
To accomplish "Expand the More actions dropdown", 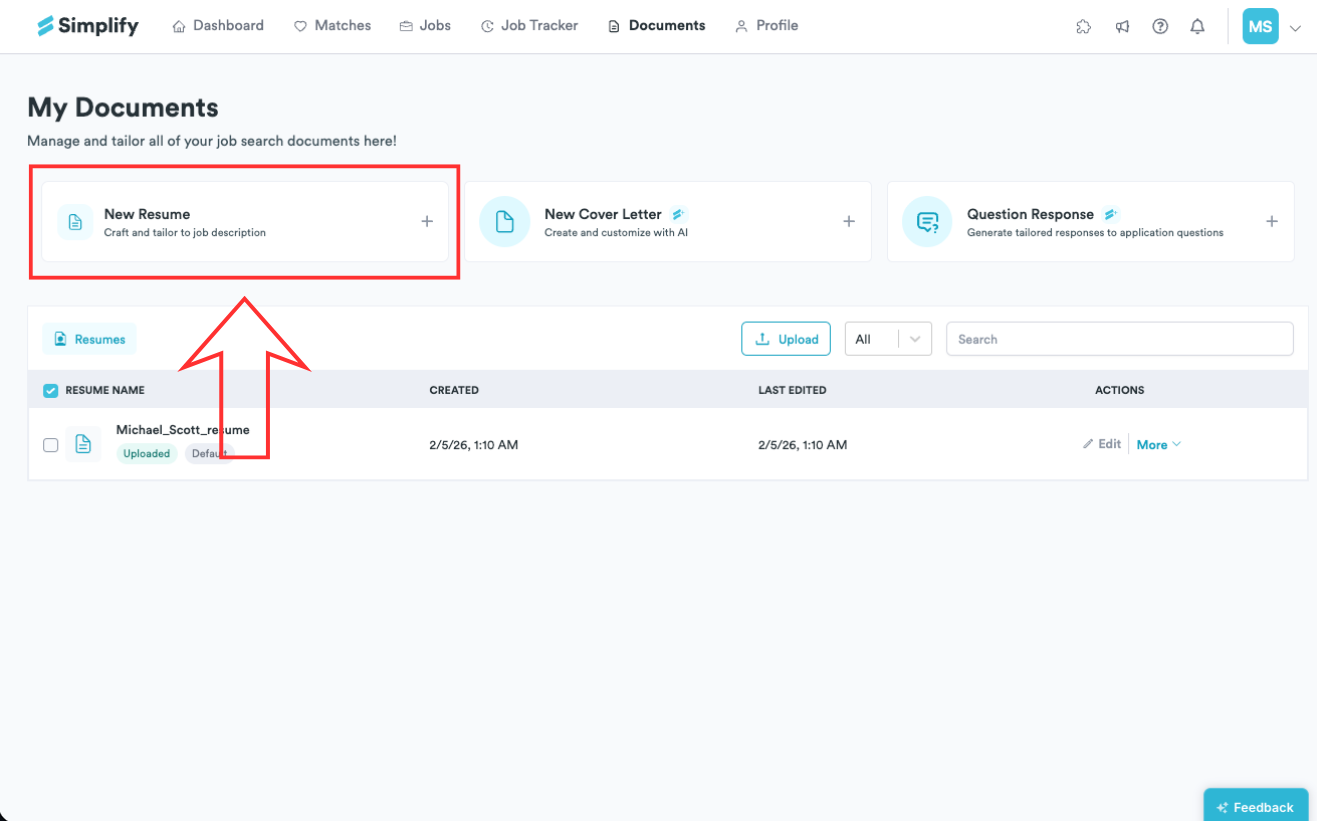I will coord(1159,445).
